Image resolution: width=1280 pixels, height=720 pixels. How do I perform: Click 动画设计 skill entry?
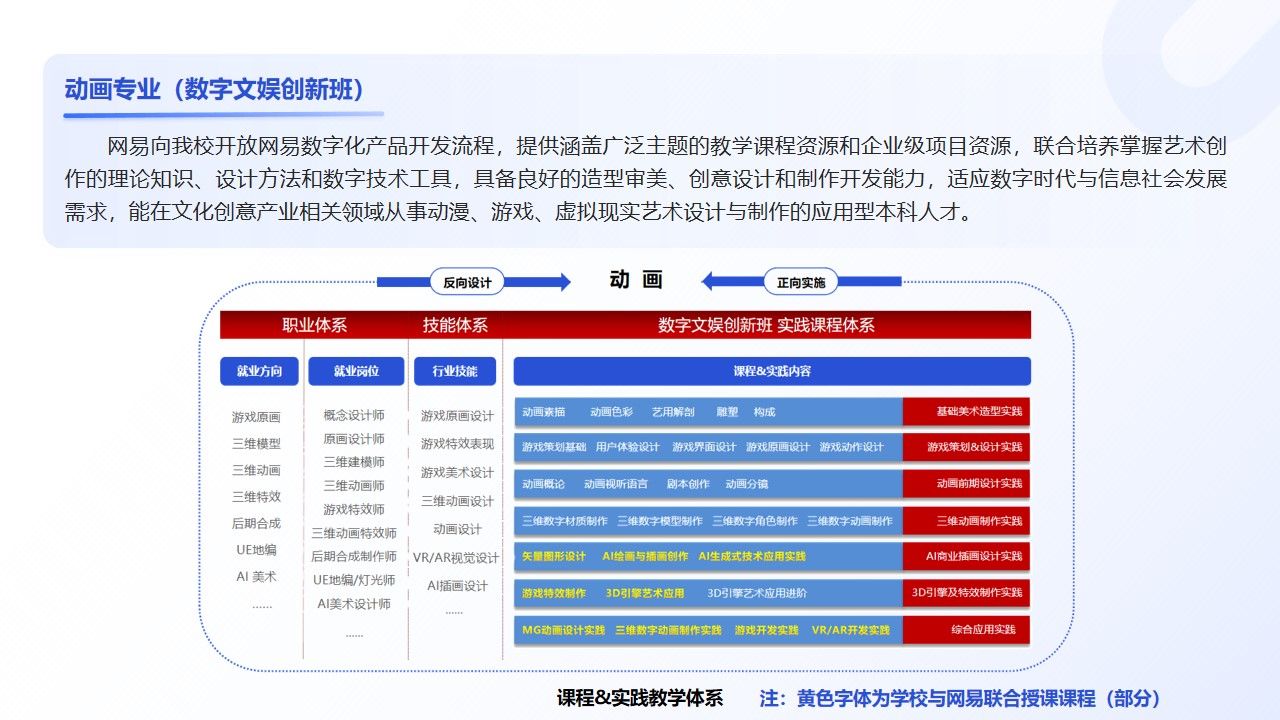pyautogui.click(x=457, y=529)
